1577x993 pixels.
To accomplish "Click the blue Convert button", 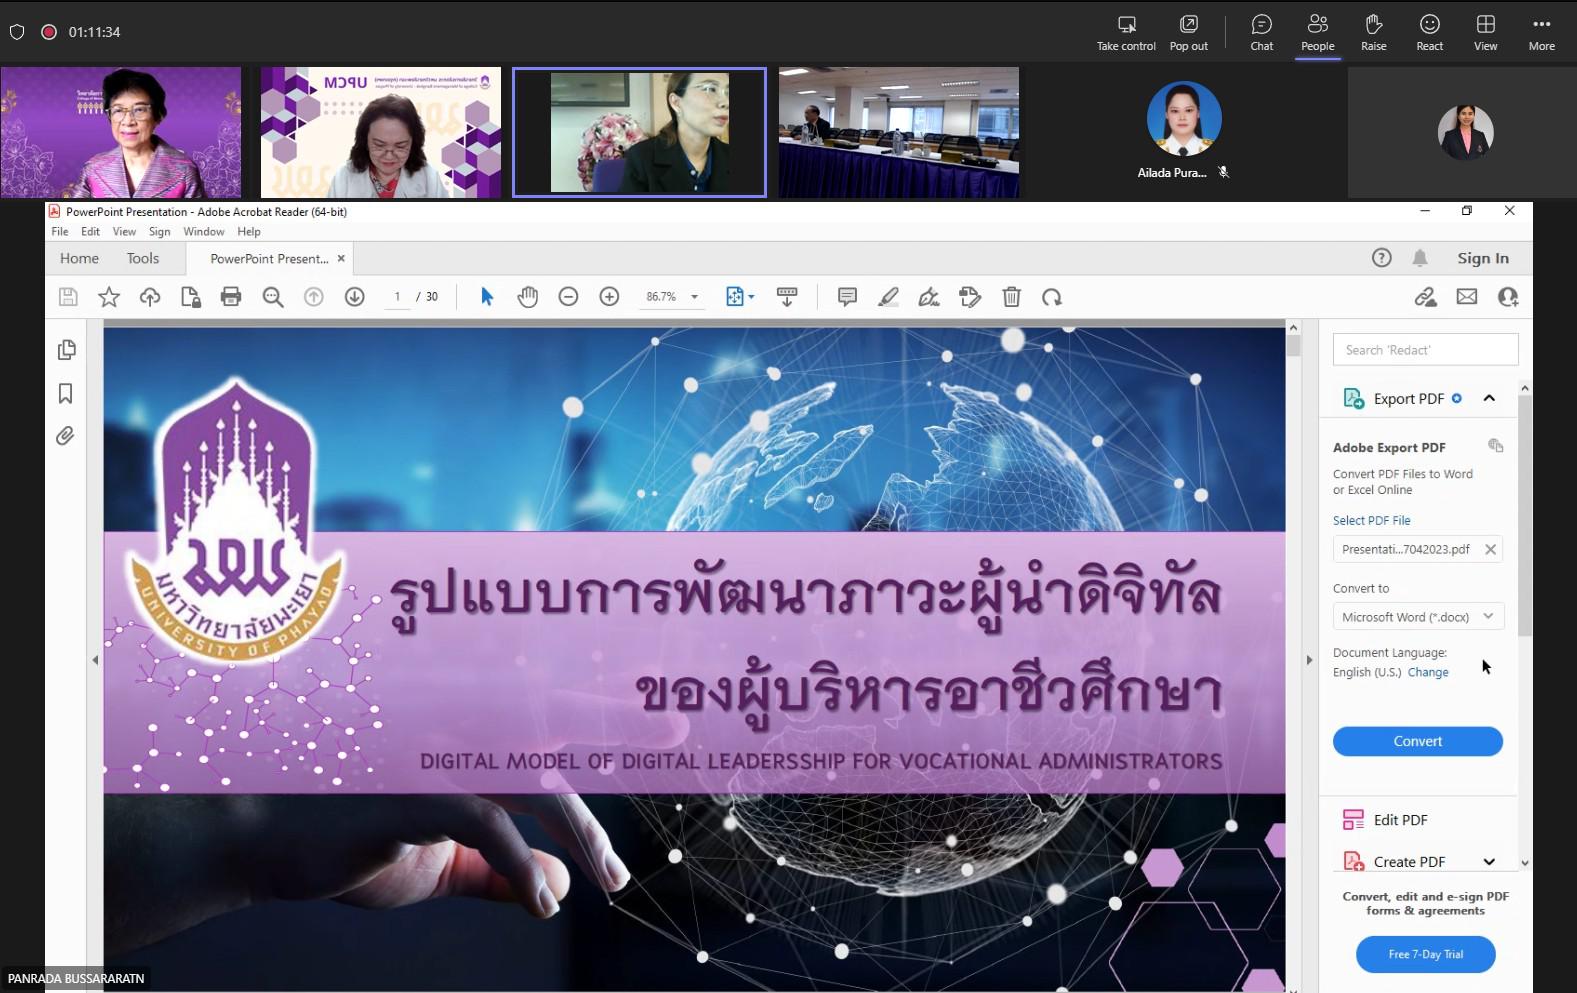I will (1418, 741).
